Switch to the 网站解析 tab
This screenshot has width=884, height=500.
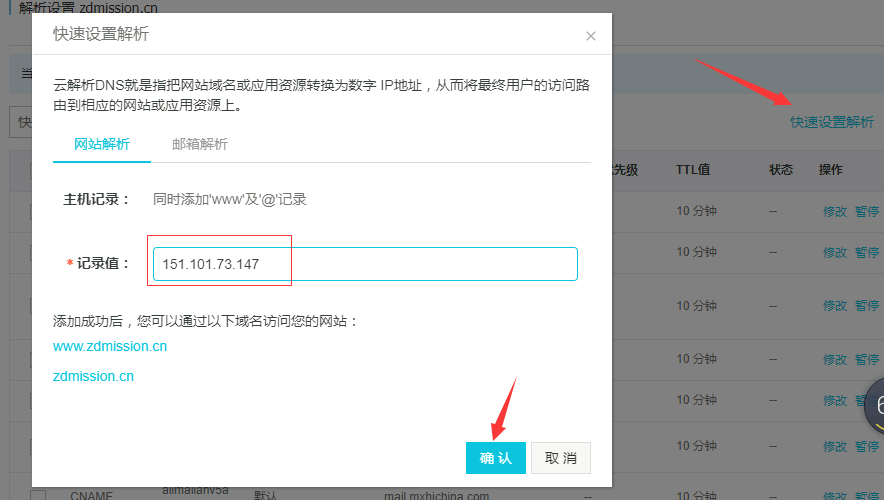(x=102, y=144)
